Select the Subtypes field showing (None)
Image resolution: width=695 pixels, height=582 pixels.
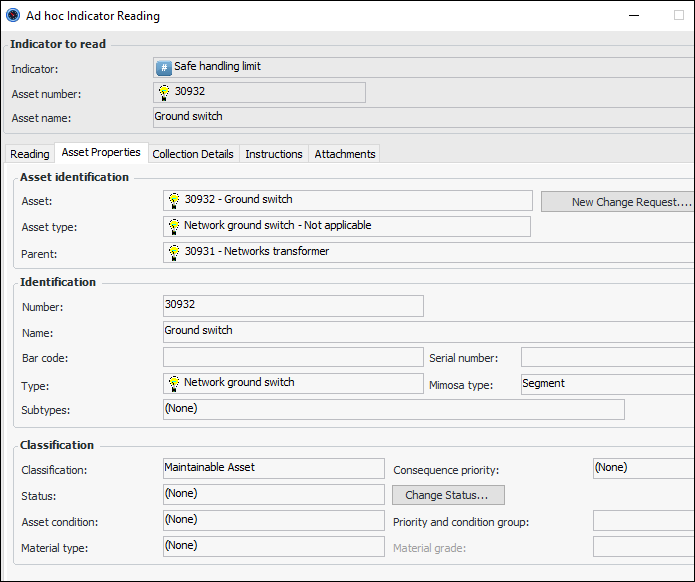coord(393,409)
